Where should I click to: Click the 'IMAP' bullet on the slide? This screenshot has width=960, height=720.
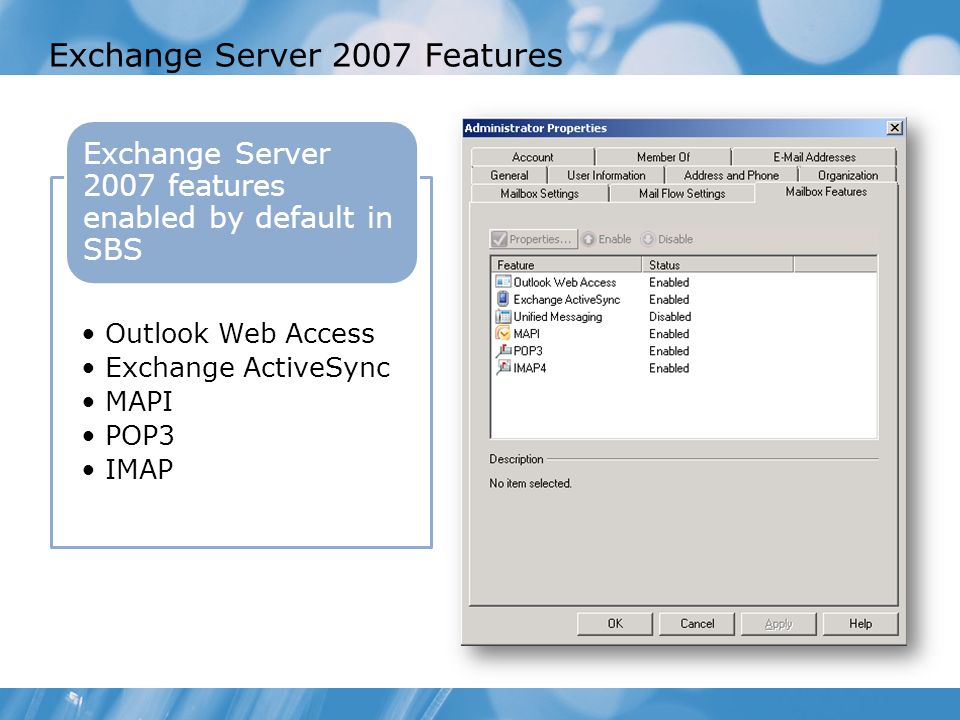point(139,470)
